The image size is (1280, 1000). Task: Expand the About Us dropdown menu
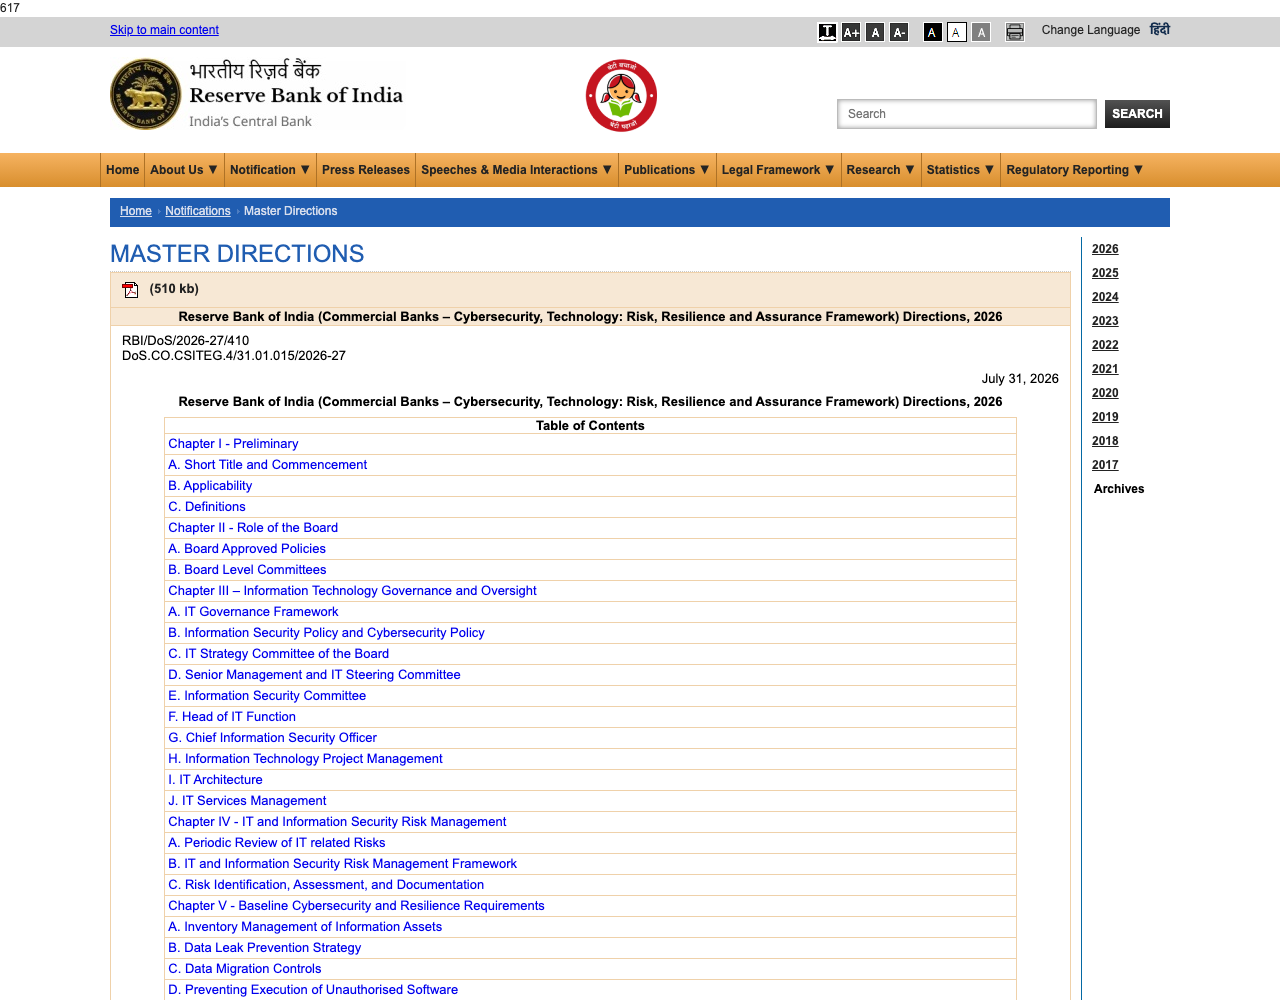pyautogui.click(x=184, y=170)
